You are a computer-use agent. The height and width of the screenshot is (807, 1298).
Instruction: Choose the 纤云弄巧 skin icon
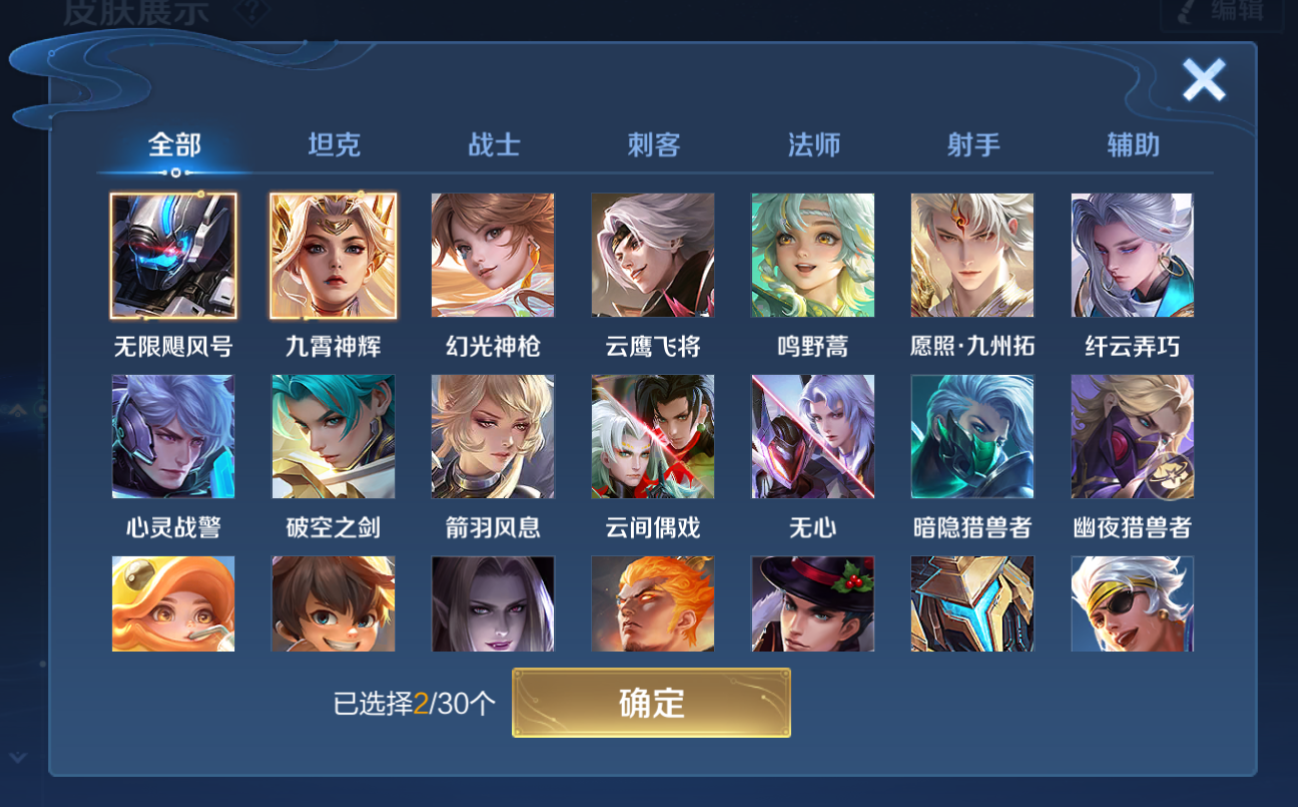[1132, 255]
